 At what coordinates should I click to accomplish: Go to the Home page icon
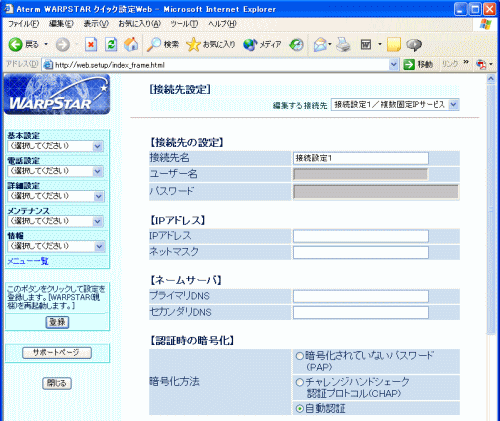(x=131, y=44)
